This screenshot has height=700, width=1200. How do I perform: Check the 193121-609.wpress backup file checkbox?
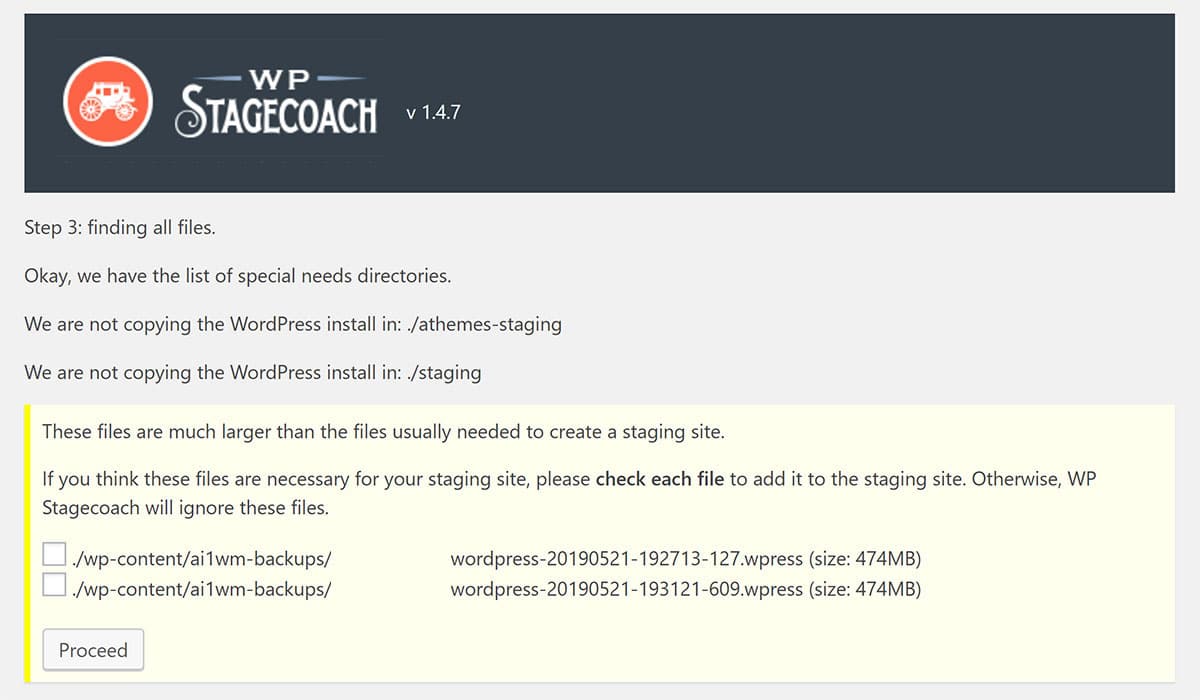click(55, 585)
